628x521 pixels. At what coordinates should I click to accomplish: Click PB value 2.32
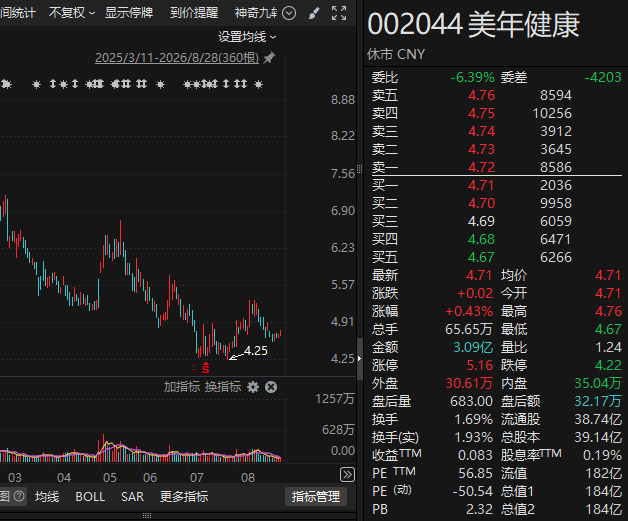click(x=479, y=509)
